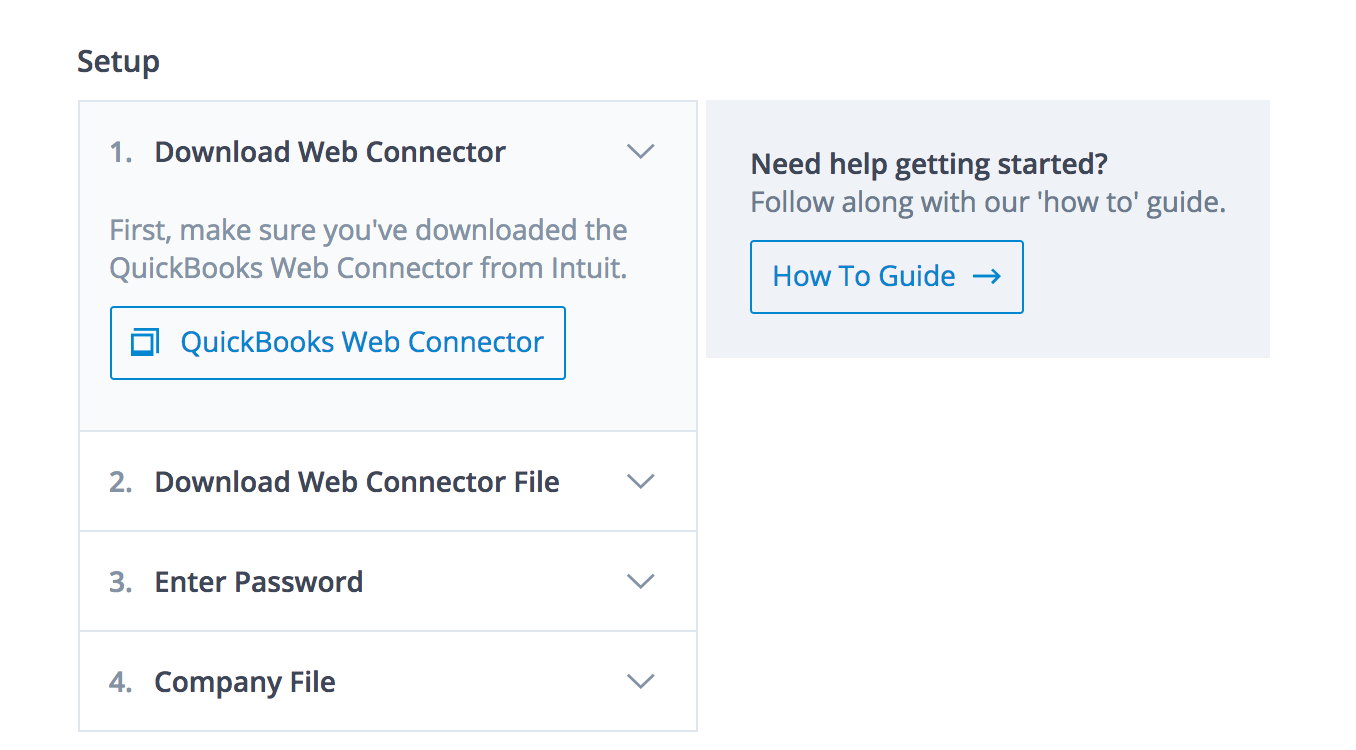Viewport: 1356px width, 750px height.
Task: Click the Setup heading
Action: point(118,62)
